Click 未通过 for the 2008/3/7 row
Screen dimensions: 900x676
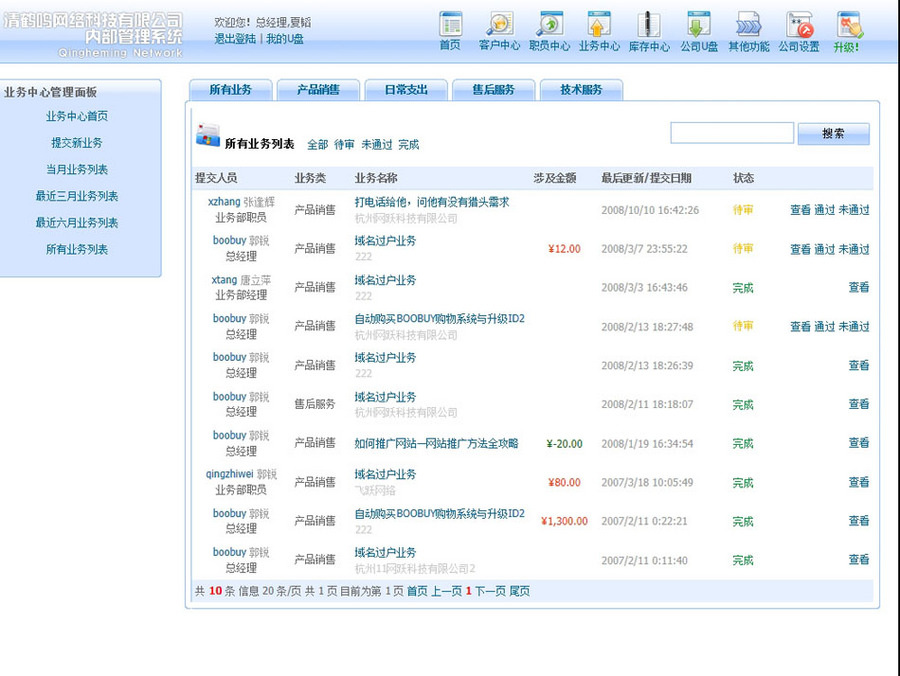(x=854, y=249)
